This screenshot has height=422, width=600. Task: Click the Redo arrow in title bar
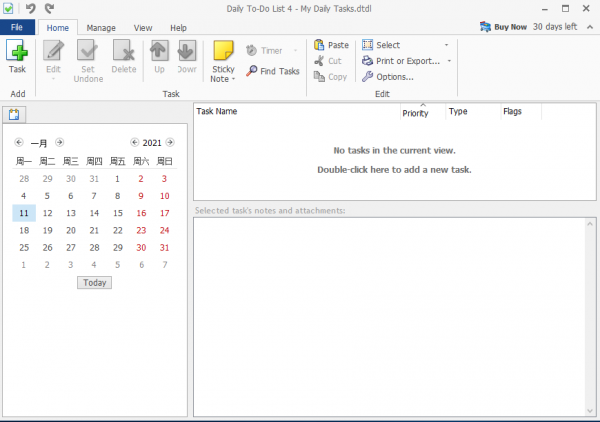pyautogui.click(x=49, y=8)
